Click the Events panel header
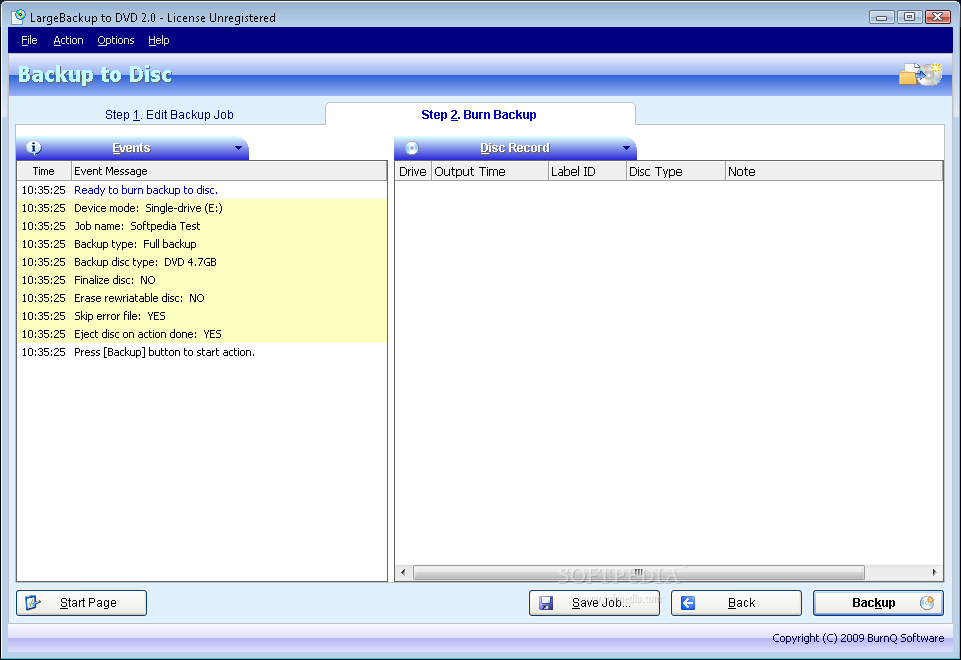Image resolution: width=961 pixels, height=660 pixels. click(x=132, y=148)
